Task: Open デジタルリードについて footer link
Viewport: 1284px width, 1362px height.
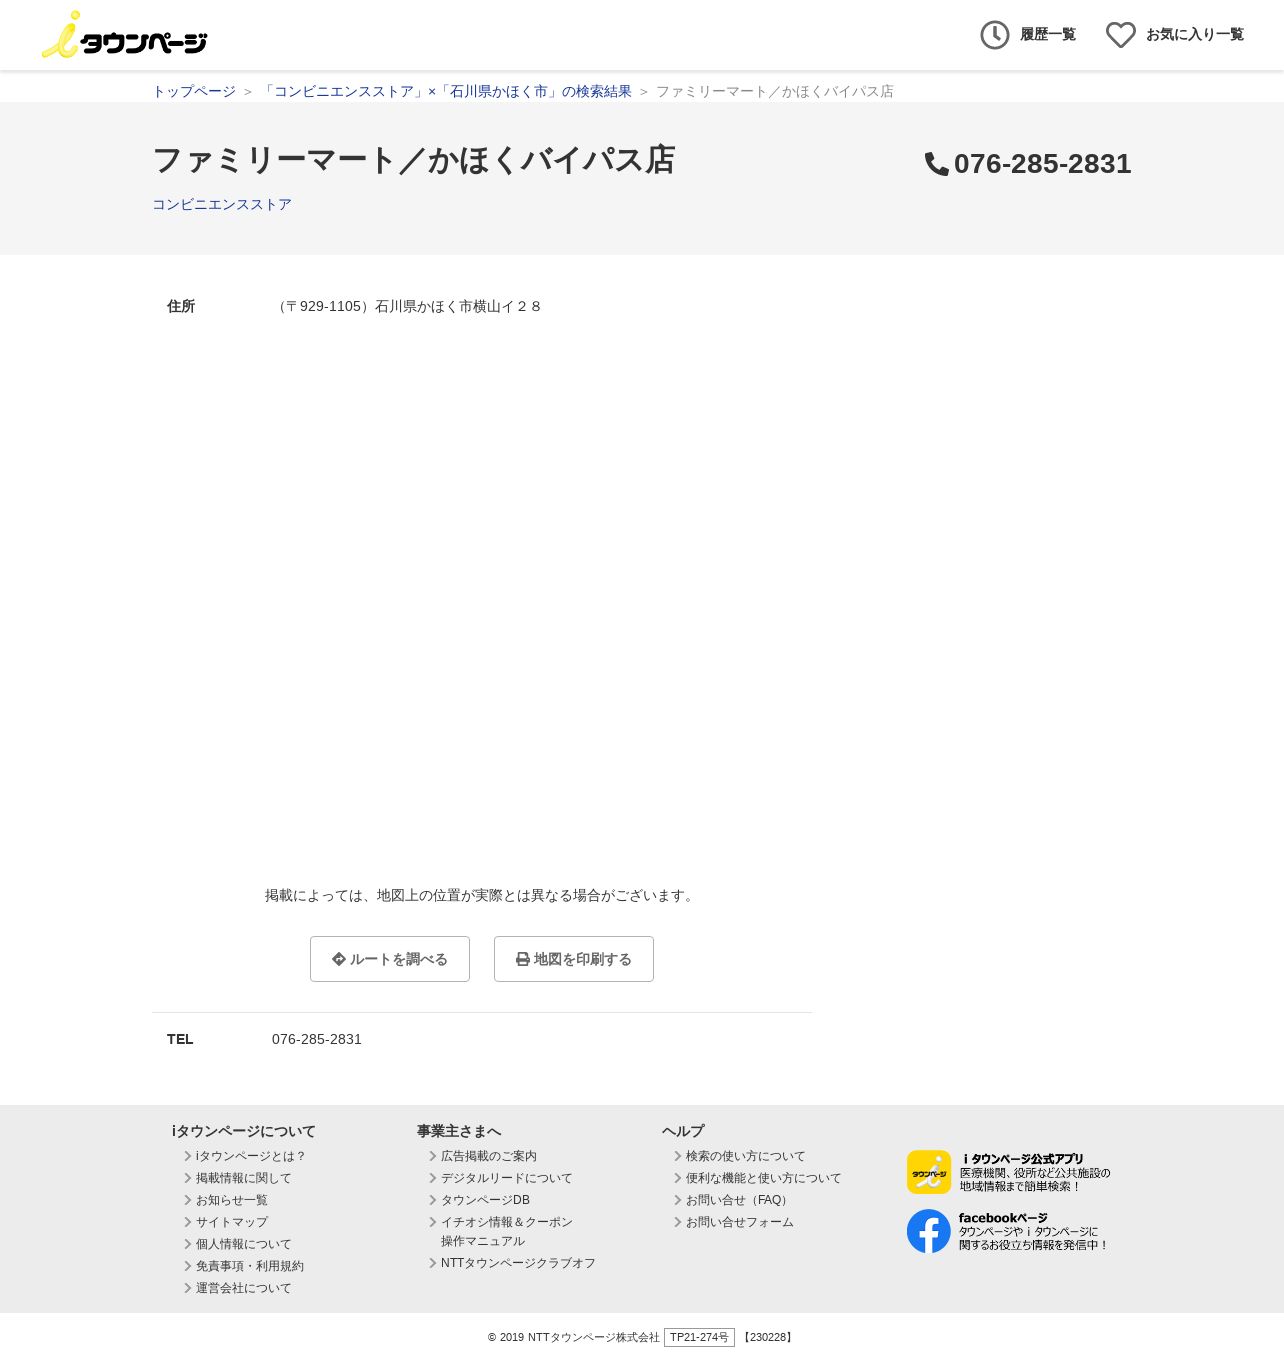Action: (x=507, y=1178)
